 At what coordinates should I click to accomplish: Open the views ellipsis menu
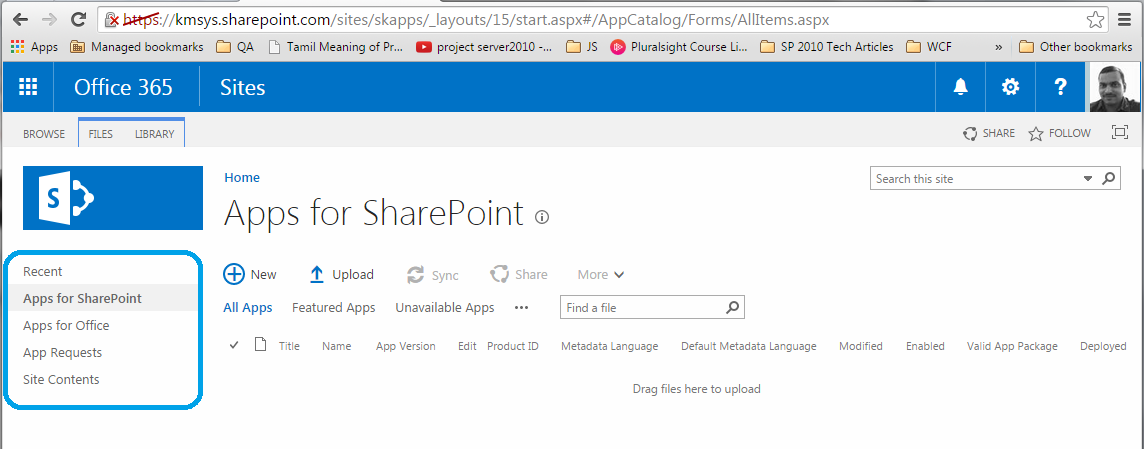521,308
